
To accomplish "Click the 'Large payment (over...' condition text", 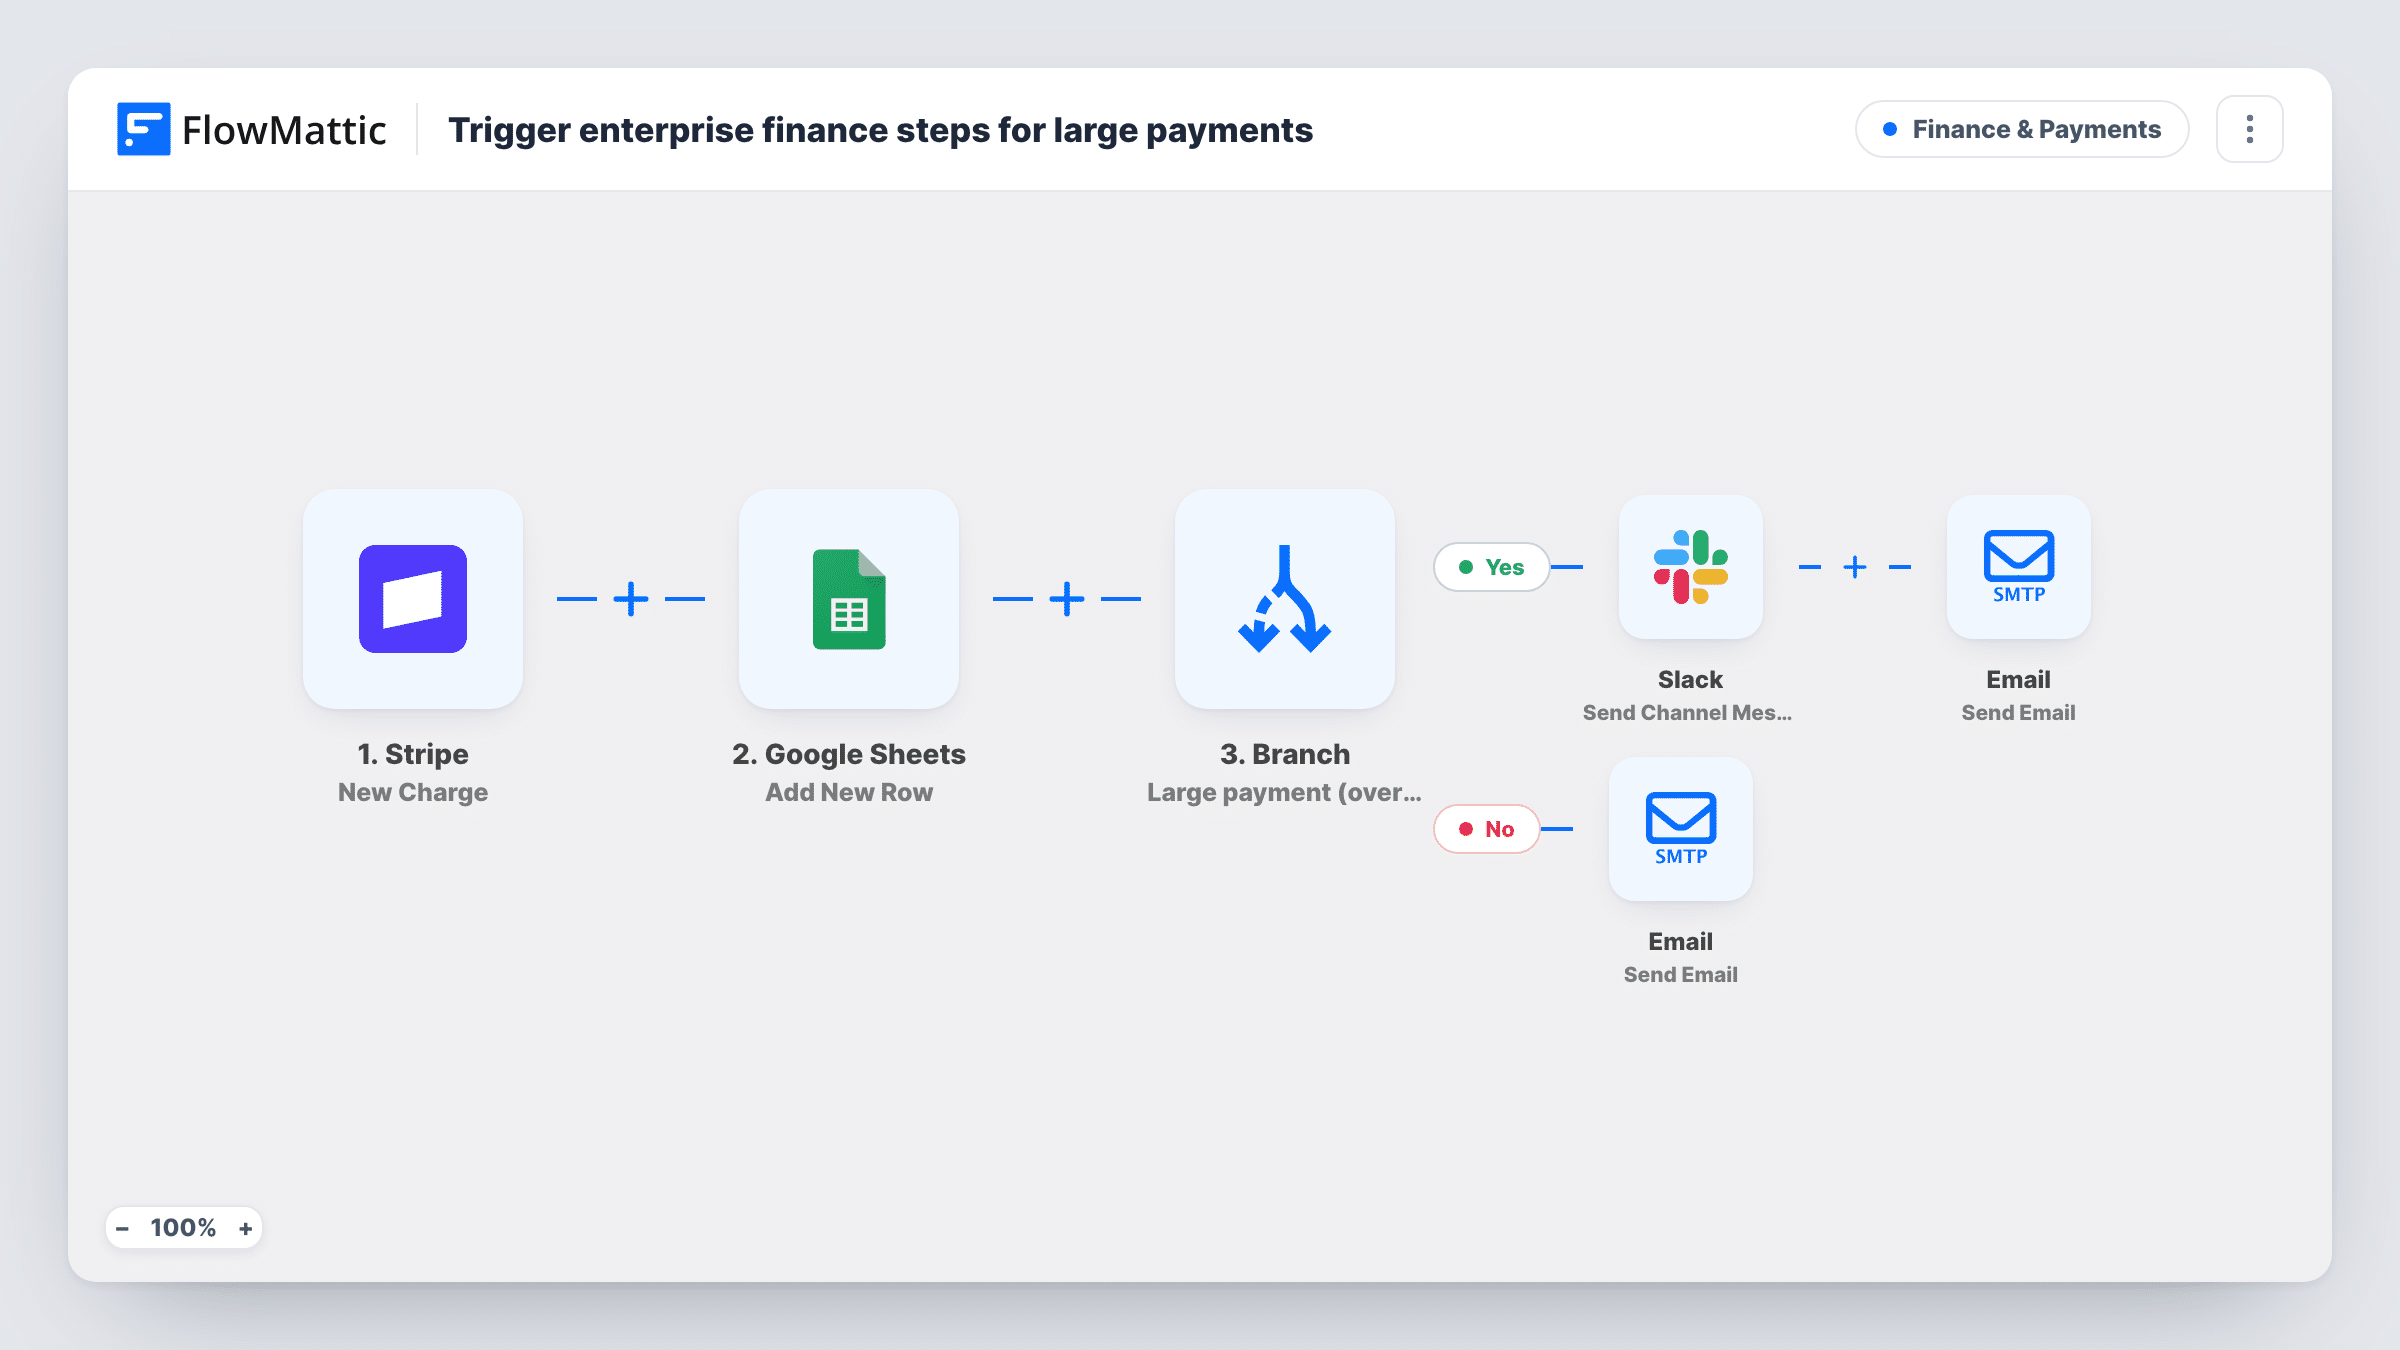I will pos(1285,792).
